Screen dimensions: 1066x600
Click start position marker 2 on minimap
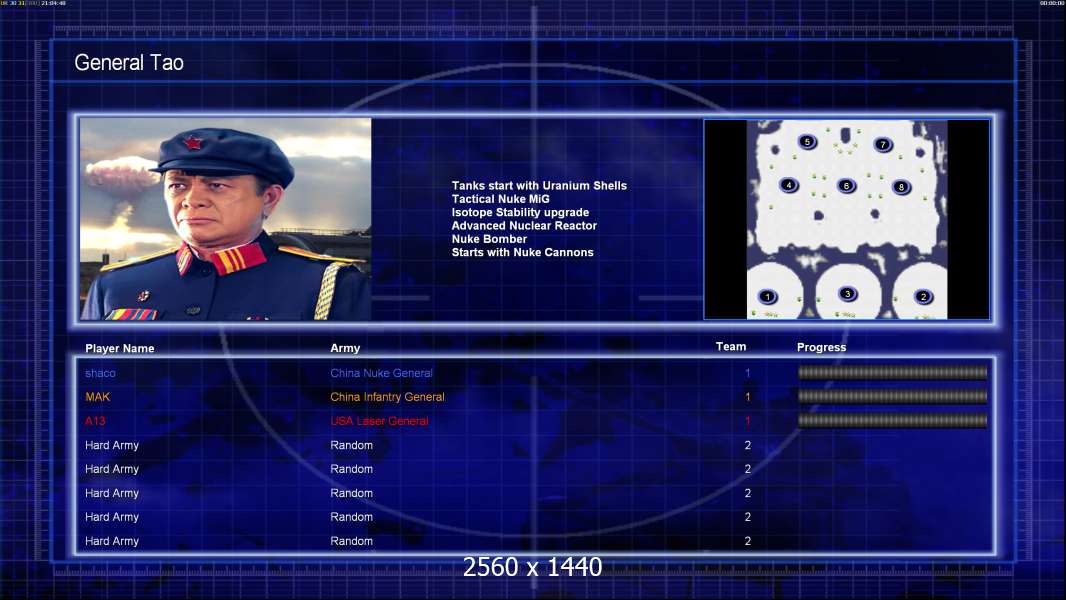pyautogui.click(x=923, y=296)
